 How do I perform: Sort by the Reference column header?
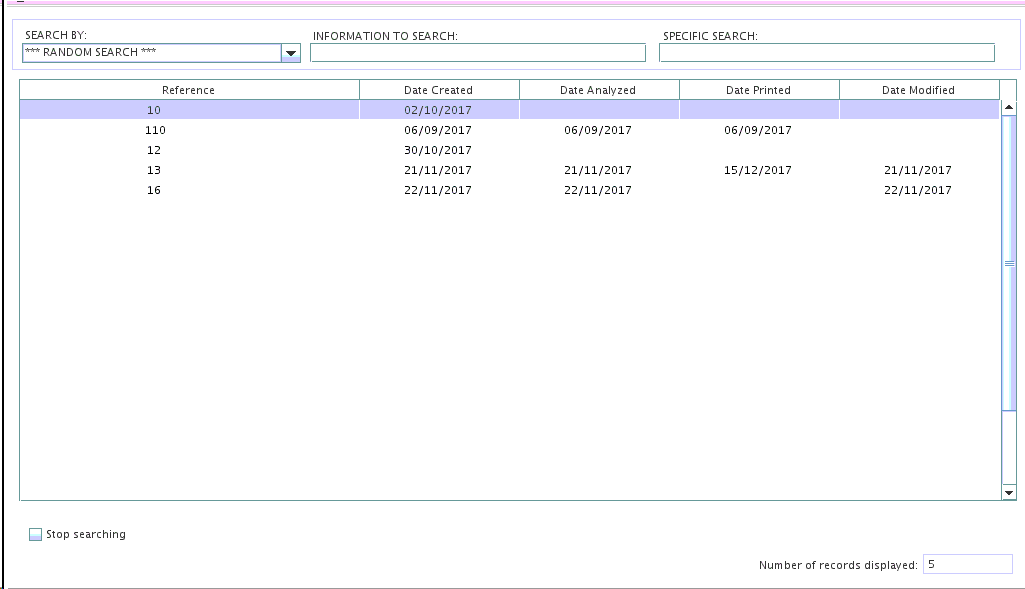click(x=189, y=90)
